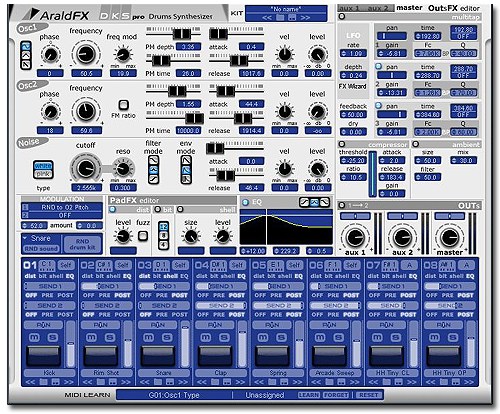Click the MIDI FORGET button
This screenshot has width=500, height=414.
pyautogui.click(x=336, y=395)
